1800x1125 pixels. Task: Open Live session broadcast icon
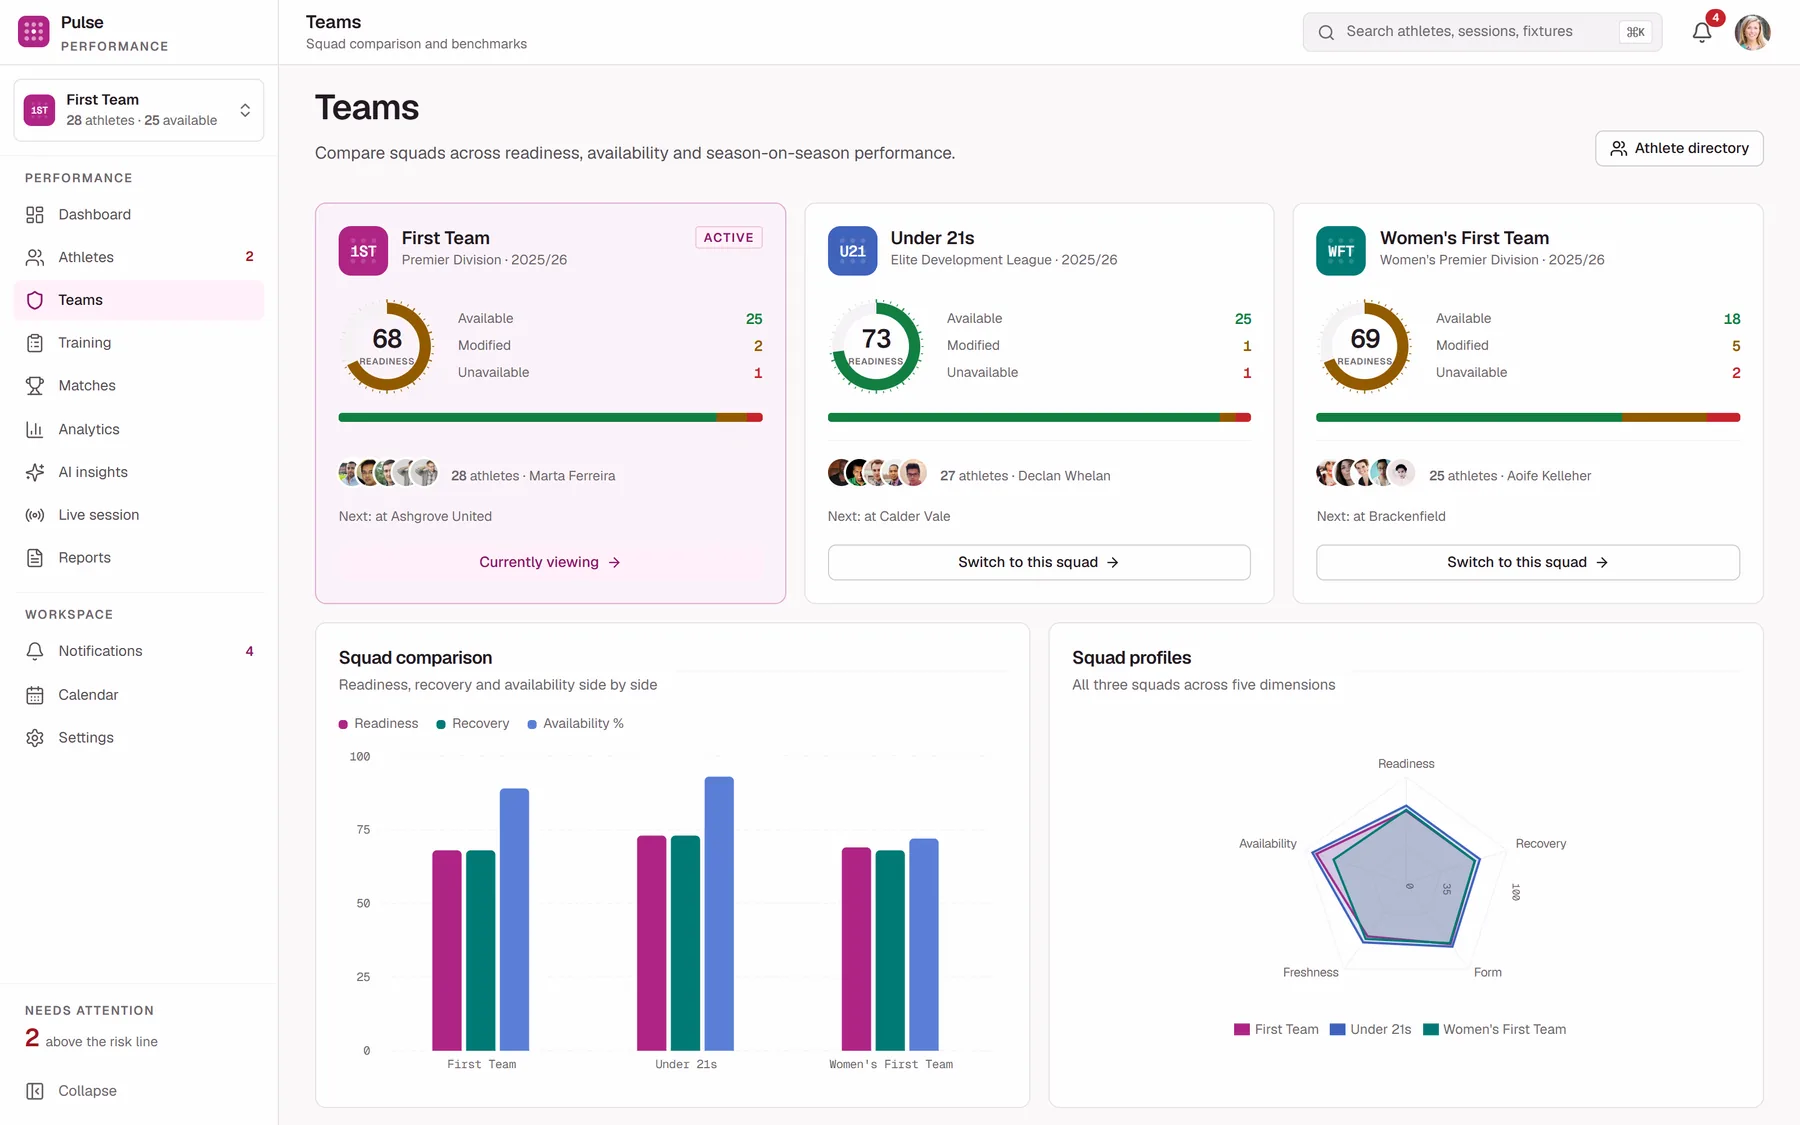tap(35, 515)
